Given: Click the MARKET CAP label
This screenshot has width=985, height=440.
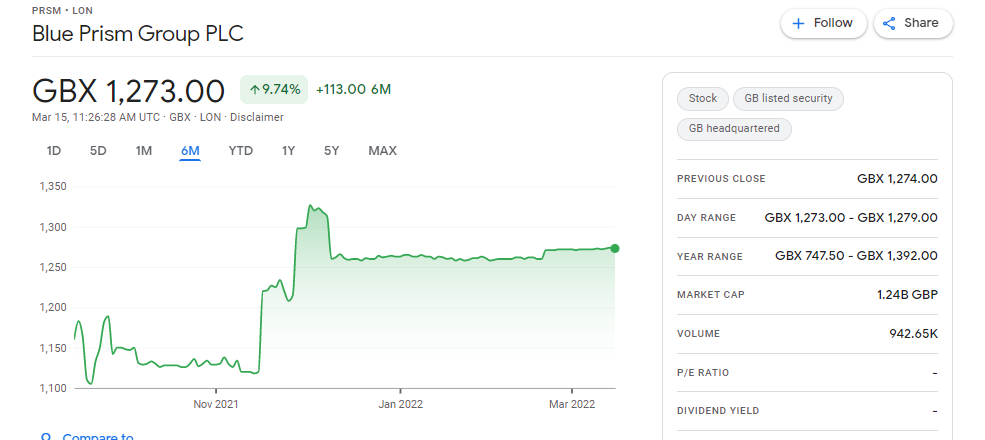Looking at the screenshot, I should pos(710,295).
